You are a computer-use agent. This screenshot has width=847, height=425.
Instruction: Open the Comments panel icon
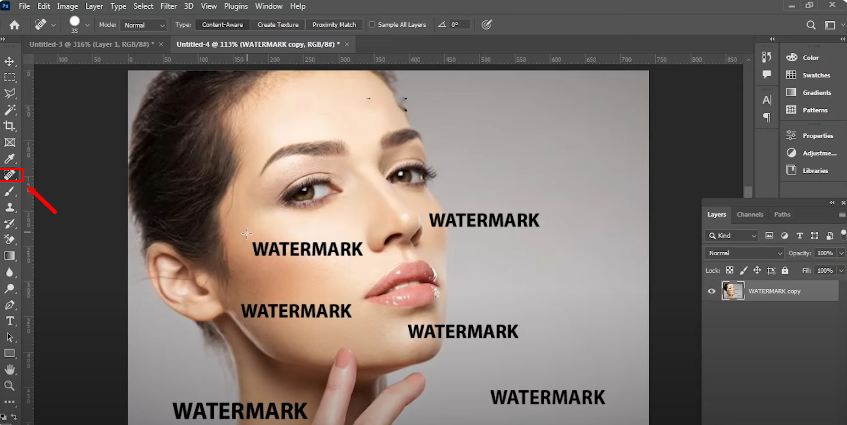767,74
